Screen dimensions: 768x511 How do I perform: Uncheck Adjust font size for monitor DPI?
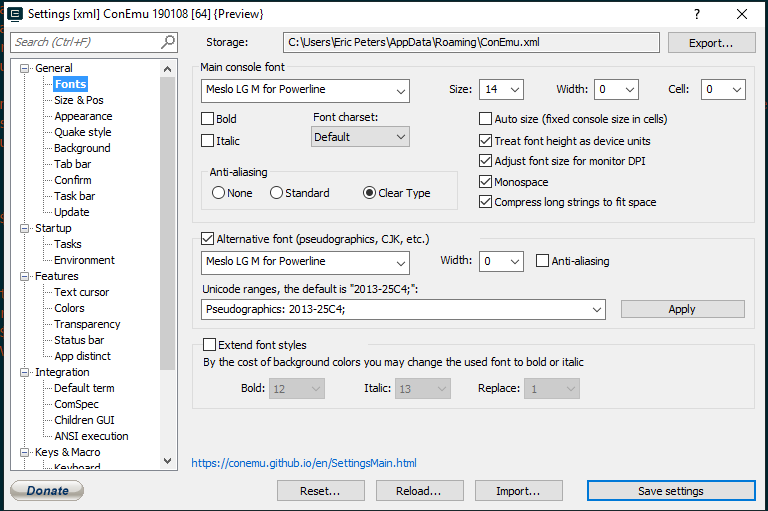coord(485,161)
